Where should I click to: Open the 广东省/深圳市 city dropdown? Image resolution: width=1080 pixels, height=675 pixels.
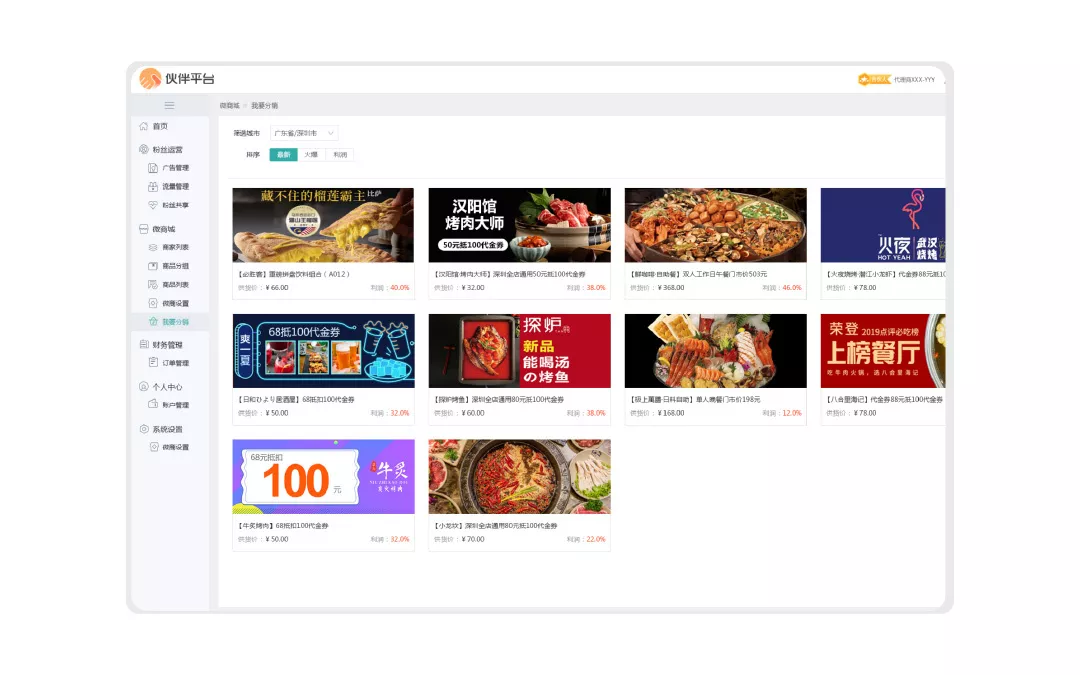[304, 133]
